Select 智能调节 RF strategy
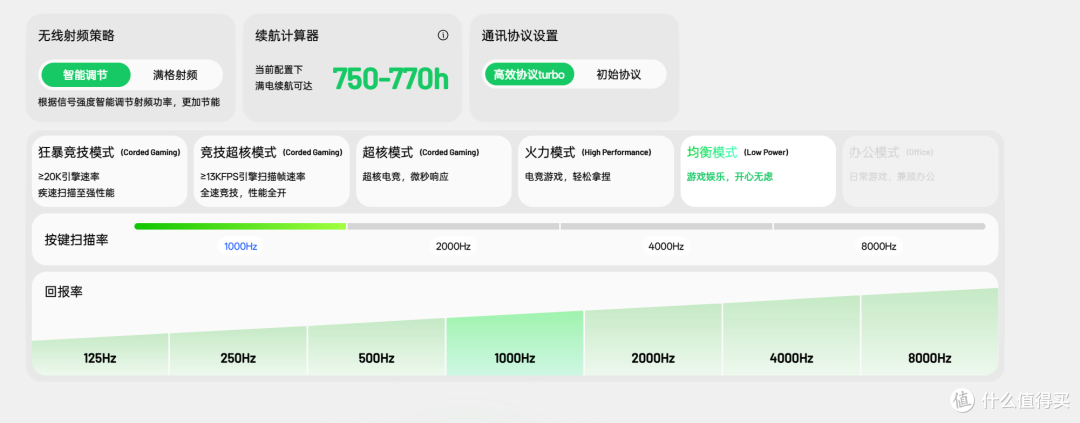Viewport: 1080px width, 423px height. coord(85,75)
